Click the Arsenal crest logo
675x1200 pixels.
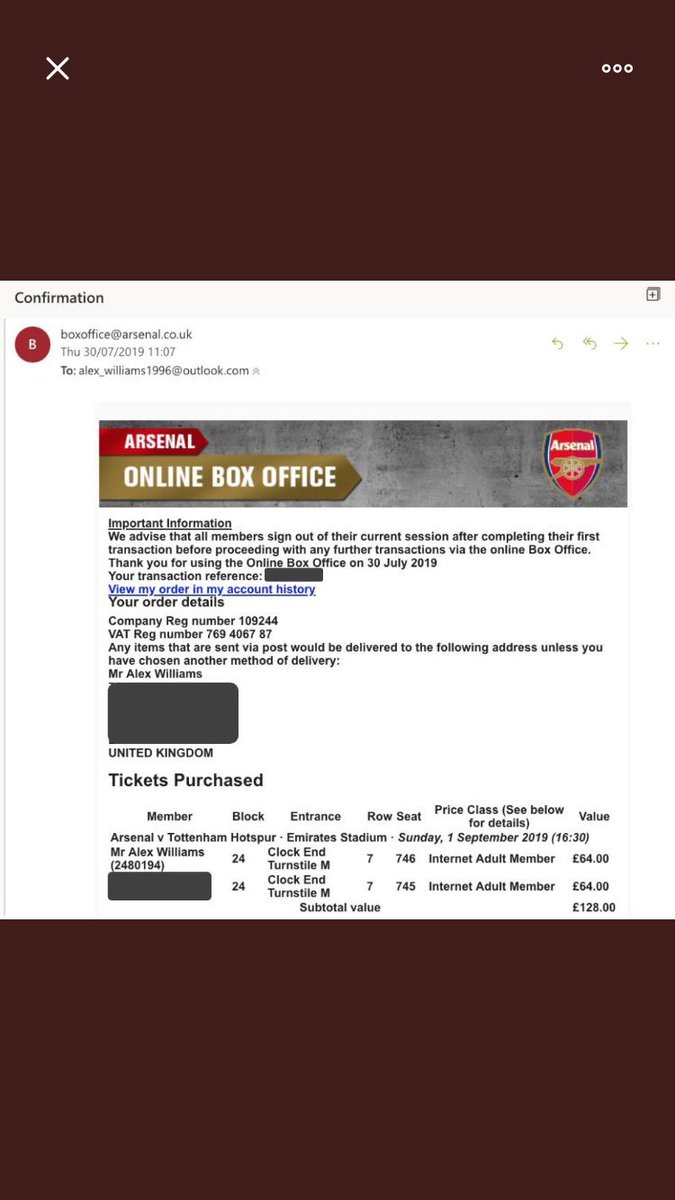tap(574, 464)
